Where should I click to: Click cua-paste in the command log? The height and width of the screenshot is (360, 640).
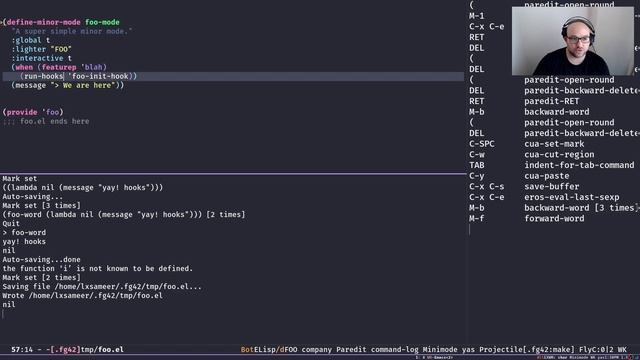[547, 176]
